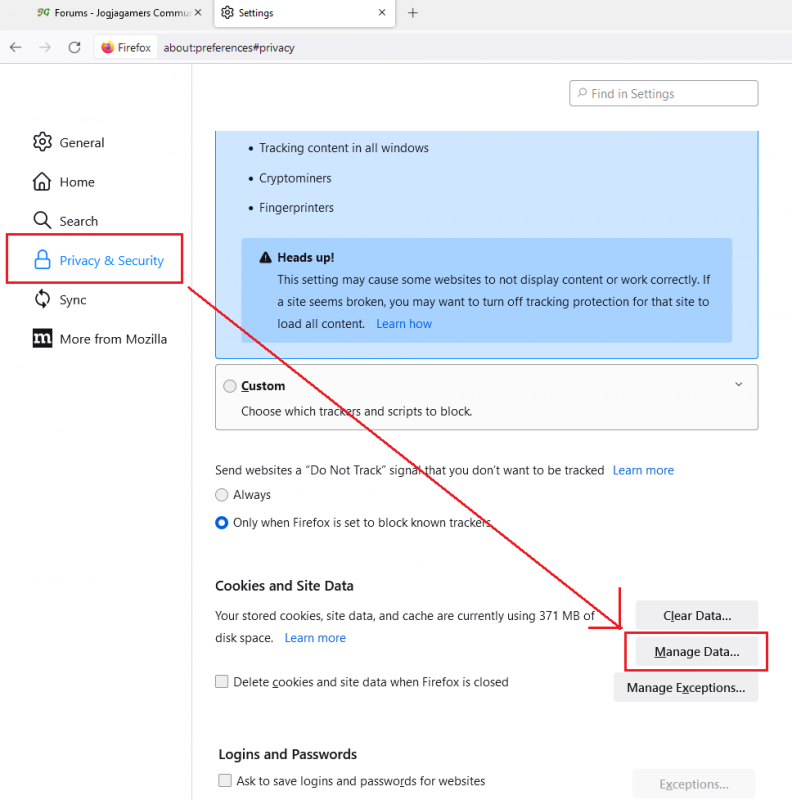792x800 pixels.
Task: Follow the Learn how link in Heads up
Action: tap(404, 324)
